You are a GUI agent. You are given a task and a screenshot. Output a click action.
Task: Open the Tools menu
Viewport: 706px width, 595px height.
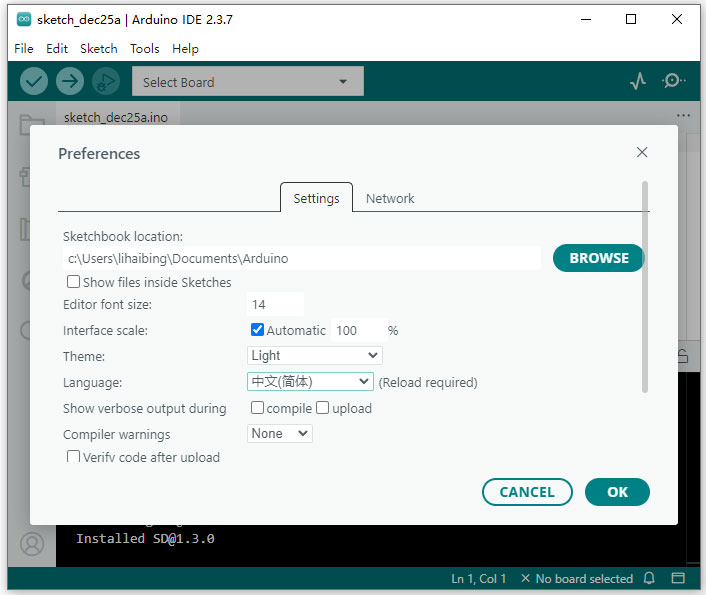pyautogui.click(x=145, y=49)
